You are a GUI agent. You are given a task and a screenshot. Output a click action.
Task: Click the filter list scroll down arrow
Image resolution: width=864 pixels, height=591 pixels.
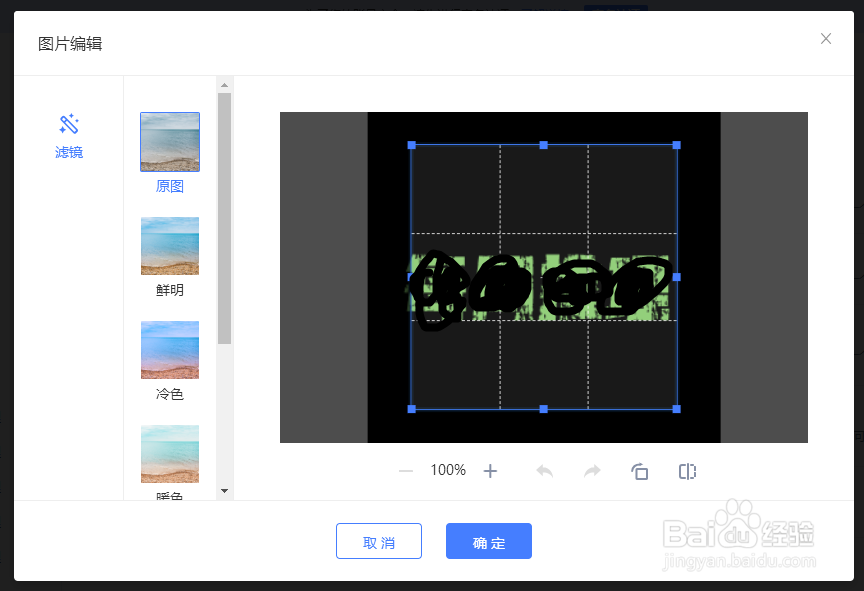click(224, 491)
